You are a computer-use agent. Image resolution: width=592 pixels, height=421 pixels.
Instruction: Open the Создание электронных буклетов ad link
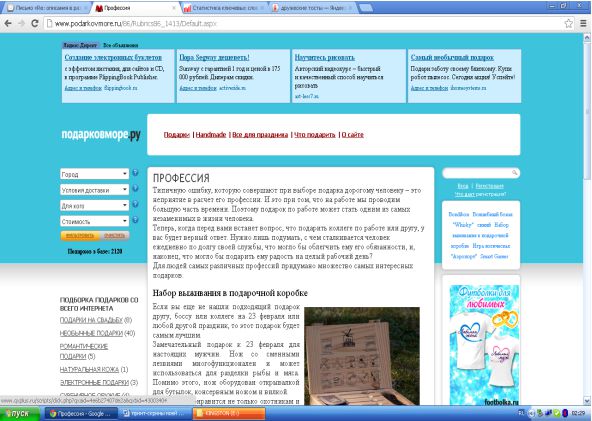113,57
